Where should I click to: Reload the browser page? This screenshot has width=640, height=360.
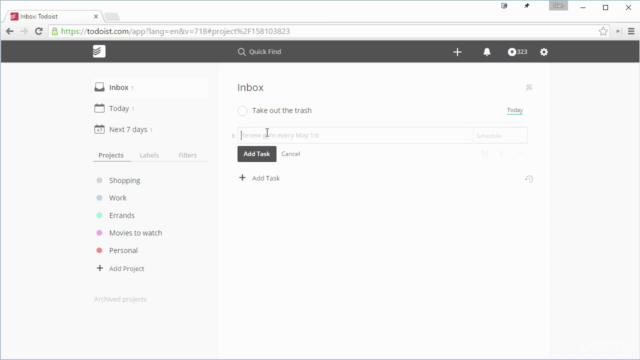(x=38, y=31)
